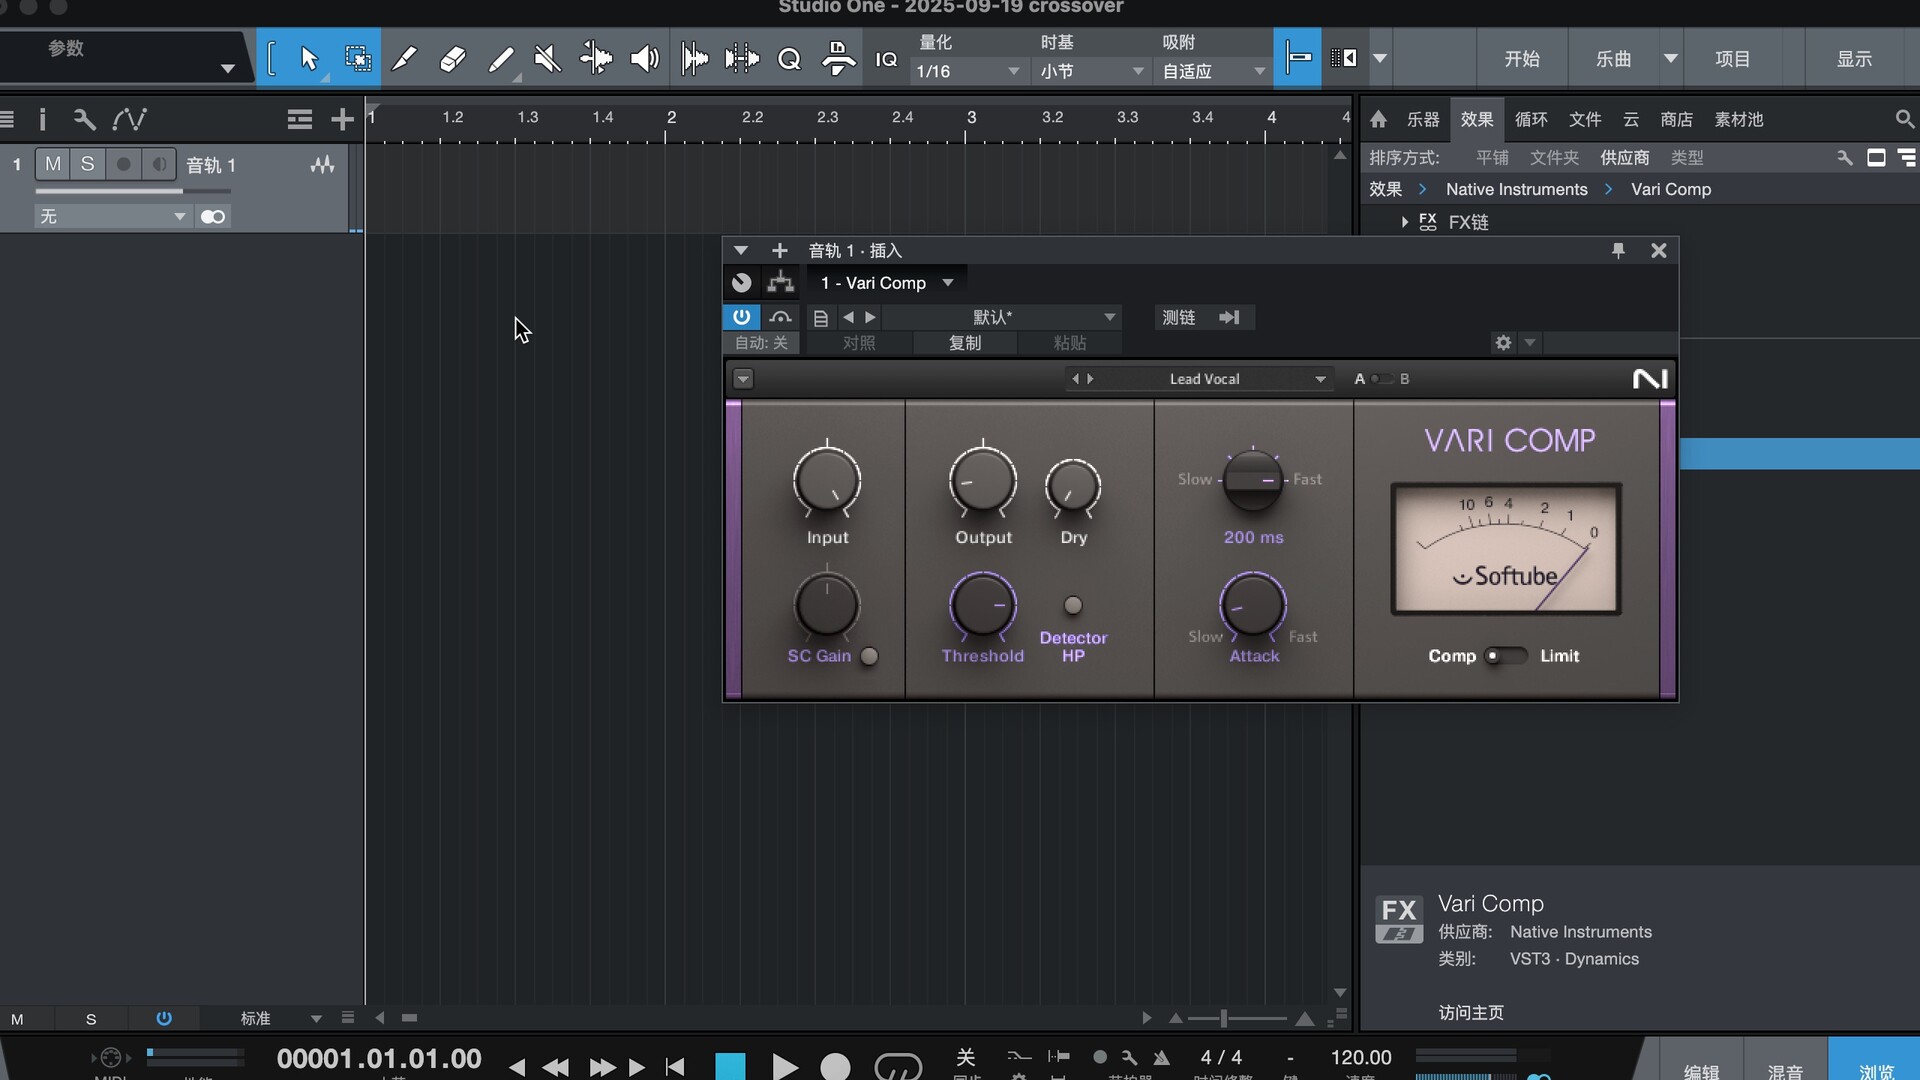Click the browser home icon
1920x1080 pixels.
[x=1378, y=119]
